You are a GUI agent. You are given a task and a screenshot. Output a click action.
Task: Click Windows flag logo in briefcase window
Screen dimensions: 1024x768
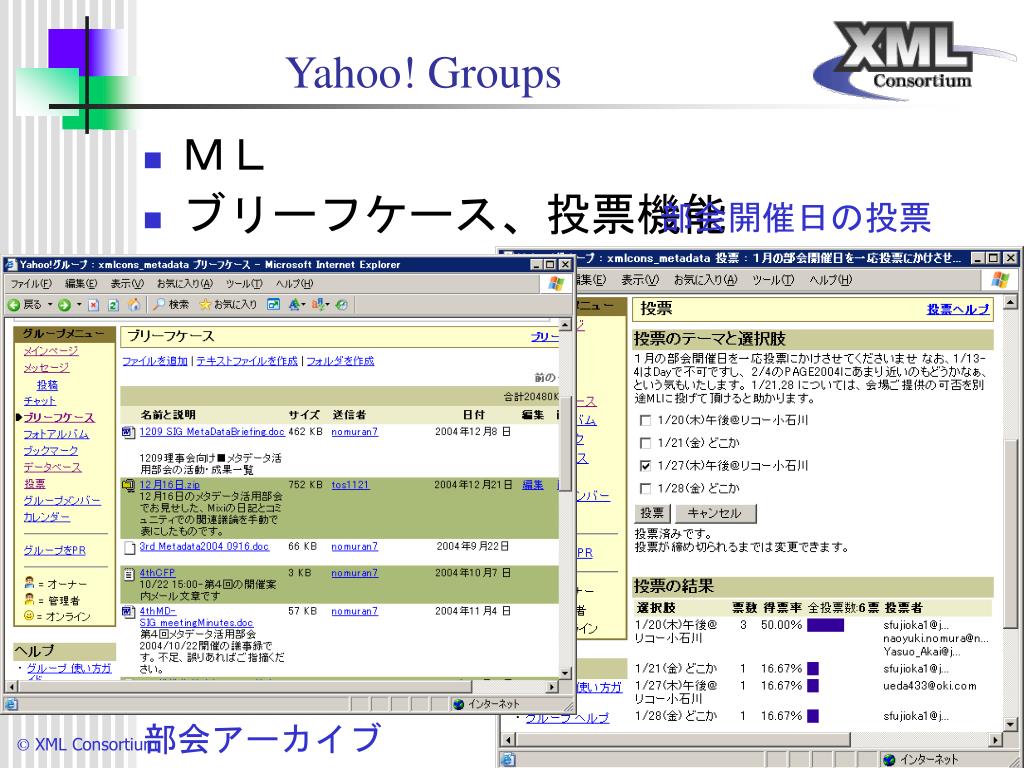coord(556,283)
